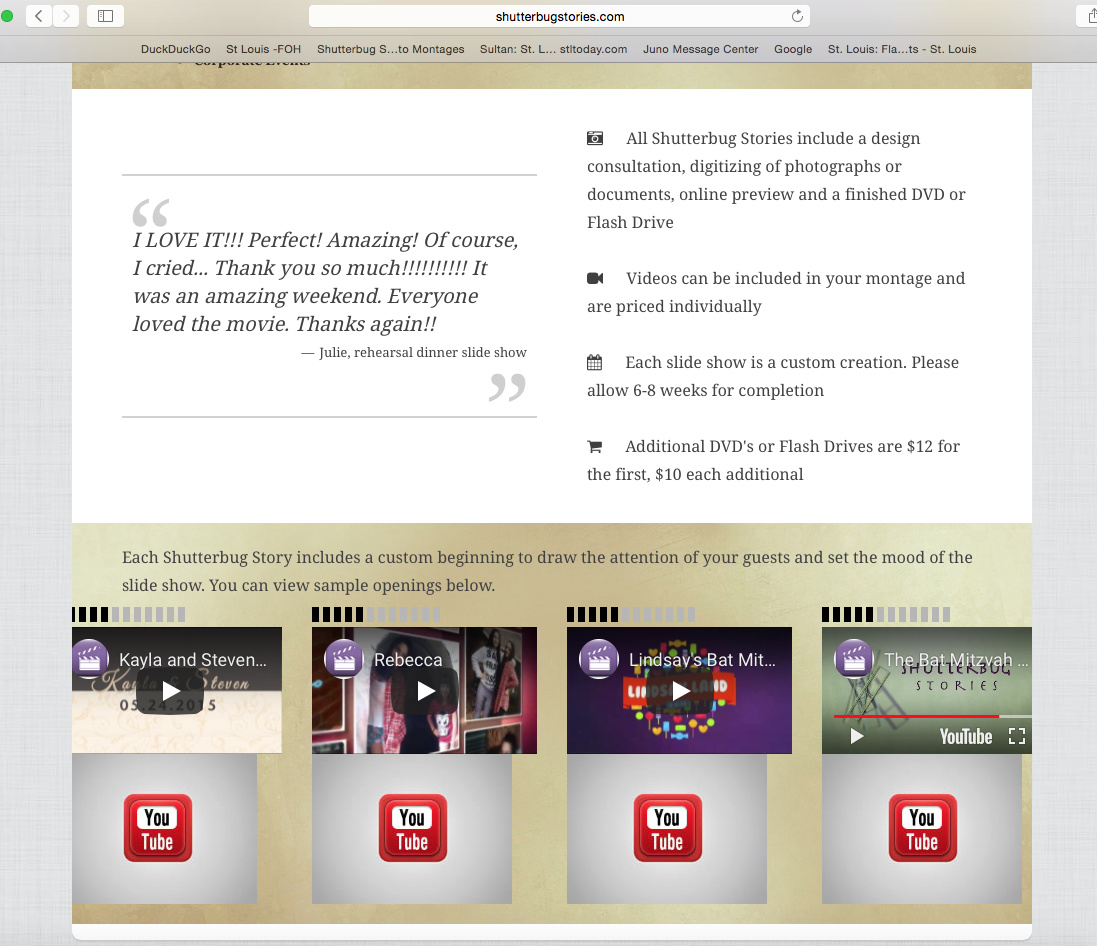Click the channel avatar on The Bat Mitzvah video

(x=854, y=659)
